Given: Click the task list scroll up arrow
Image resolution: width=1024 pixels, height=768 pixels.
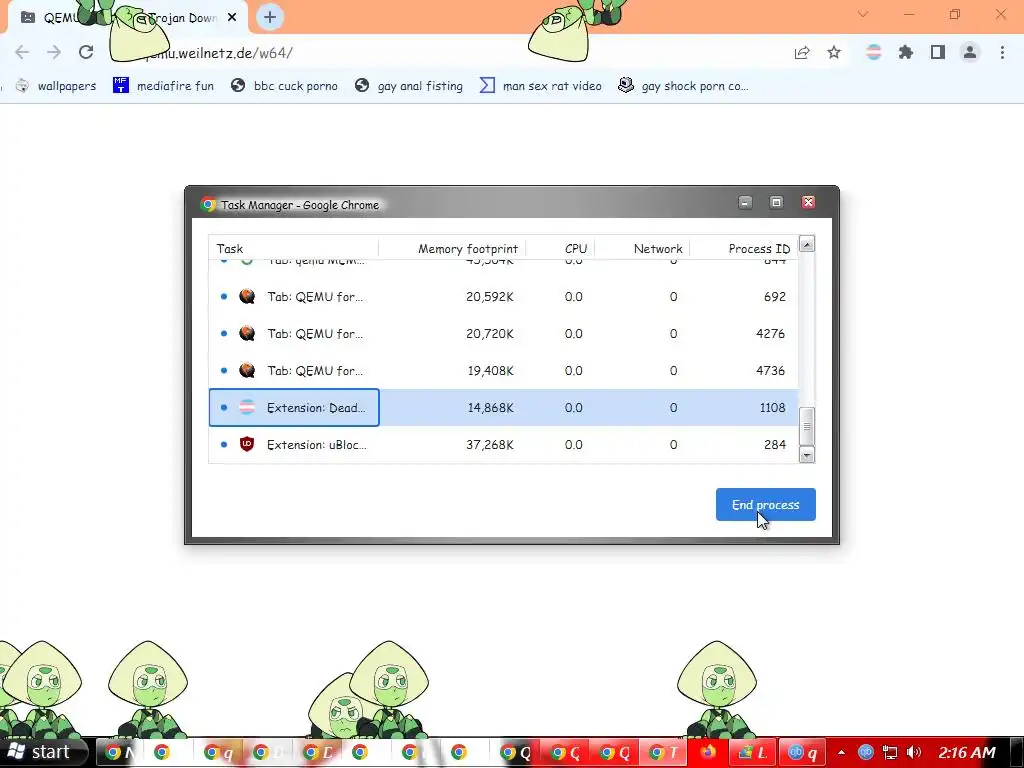Looking at the screenshot, I should (x=807, y=244).
